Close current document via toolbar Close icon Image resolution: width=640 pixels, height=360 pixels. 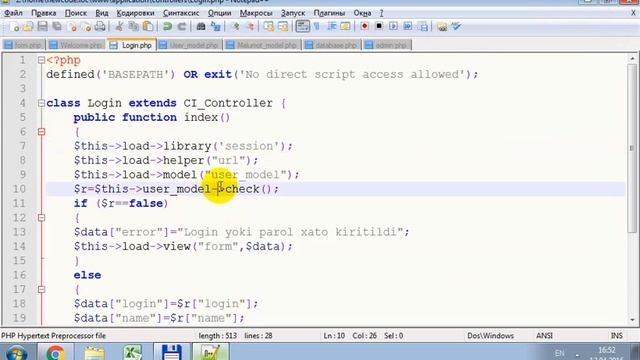[x=72, y=27]
